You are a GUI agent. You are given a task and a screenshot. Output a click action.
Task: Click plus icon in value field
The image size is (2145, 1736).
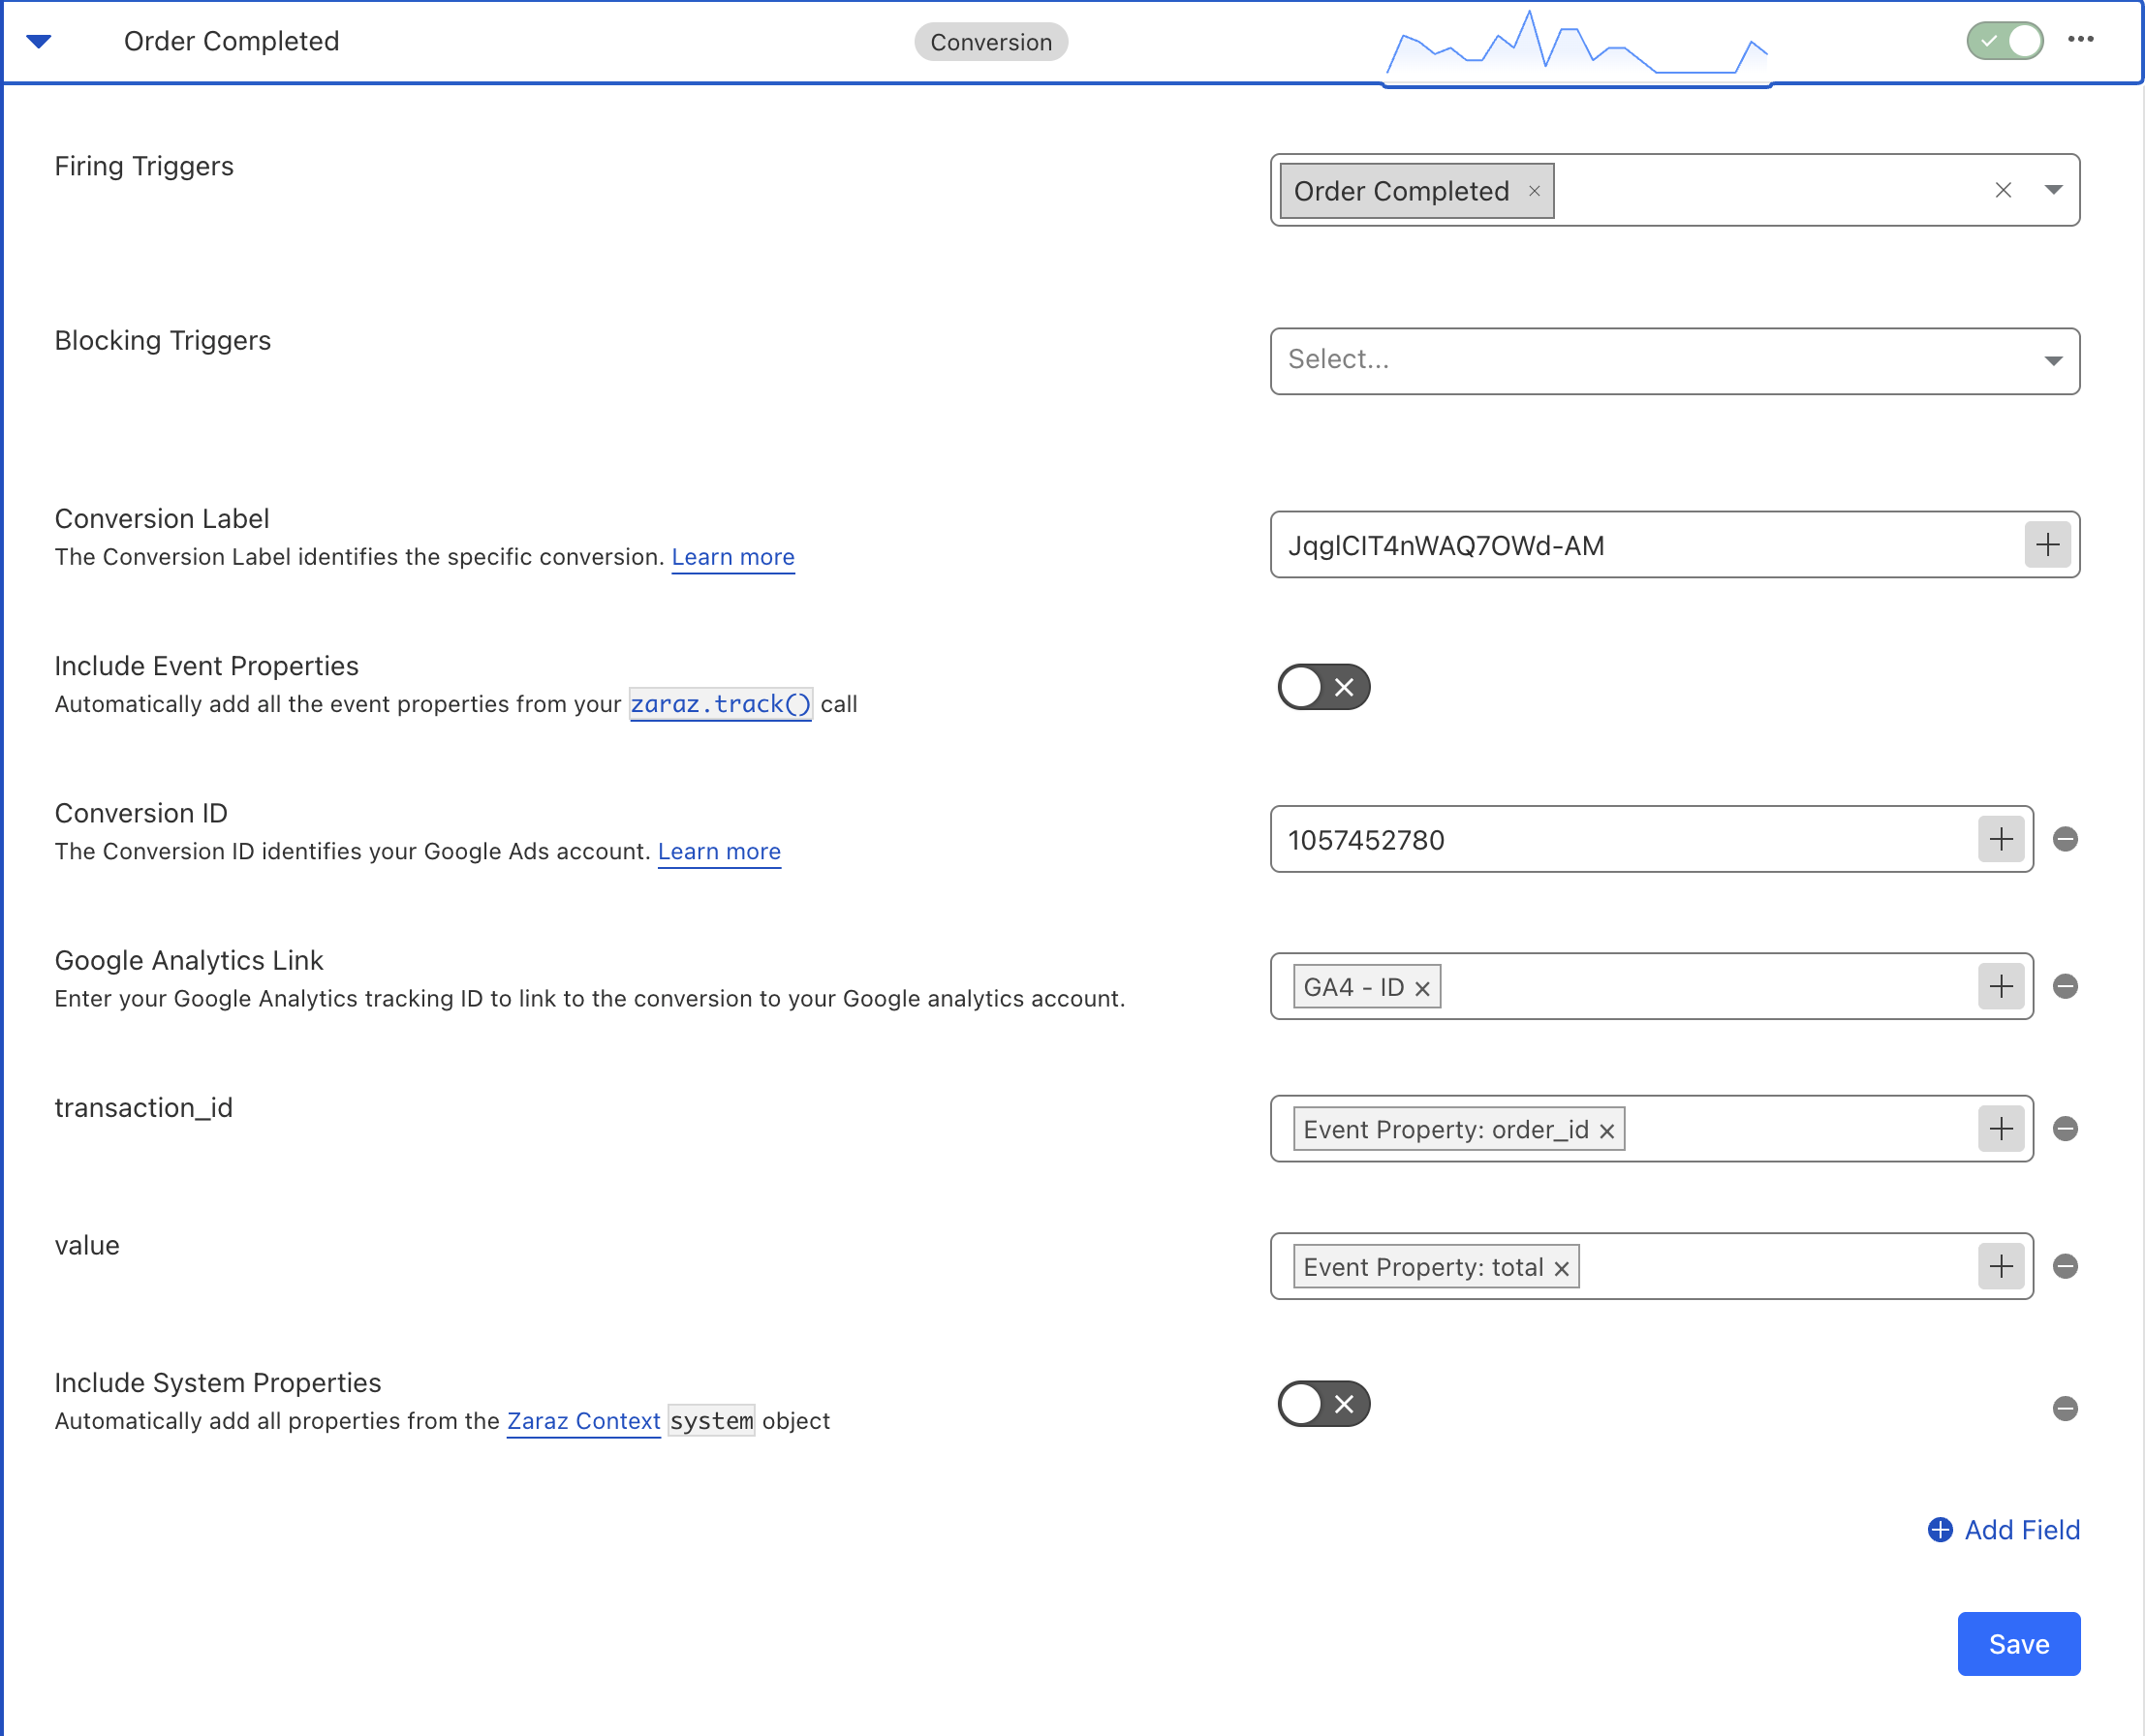pos(2000,1267)
